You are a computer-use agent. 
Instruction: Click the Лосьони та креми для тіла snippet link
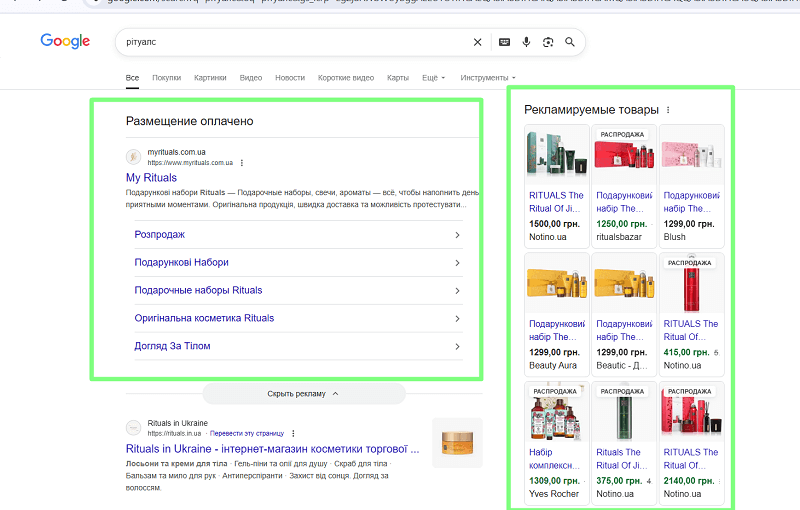[177, 464]
